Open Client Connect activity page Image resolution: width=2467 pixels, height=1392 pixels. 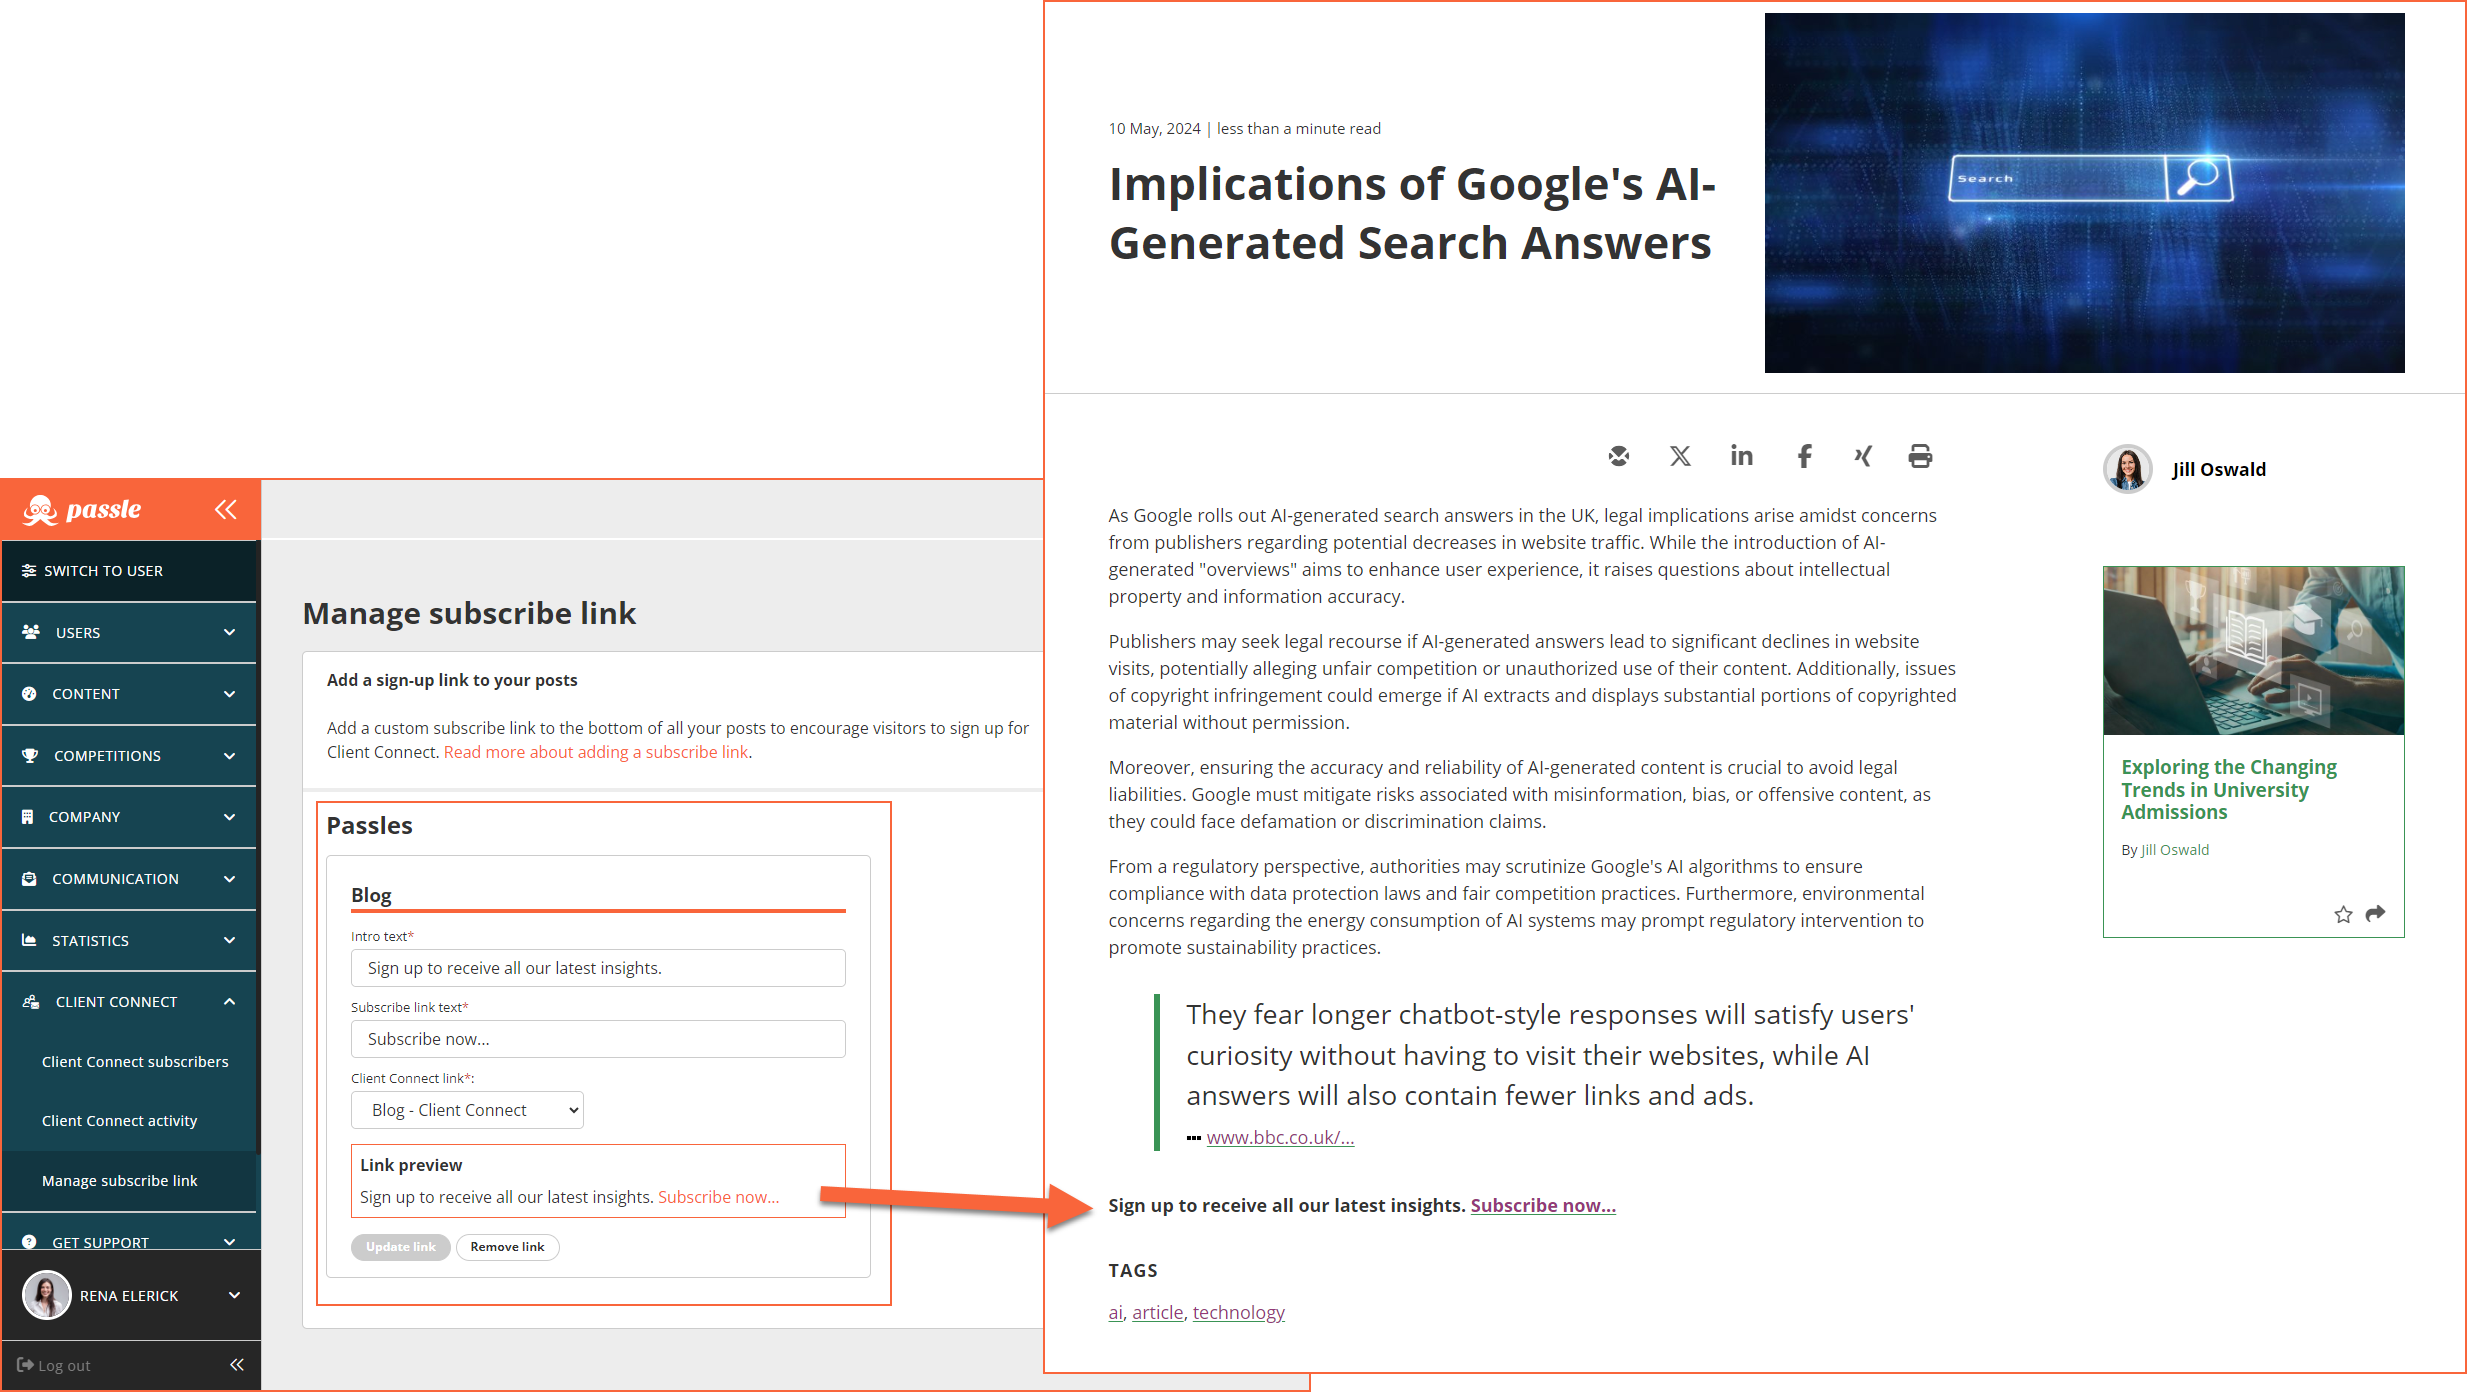(x=119, y=1121)
